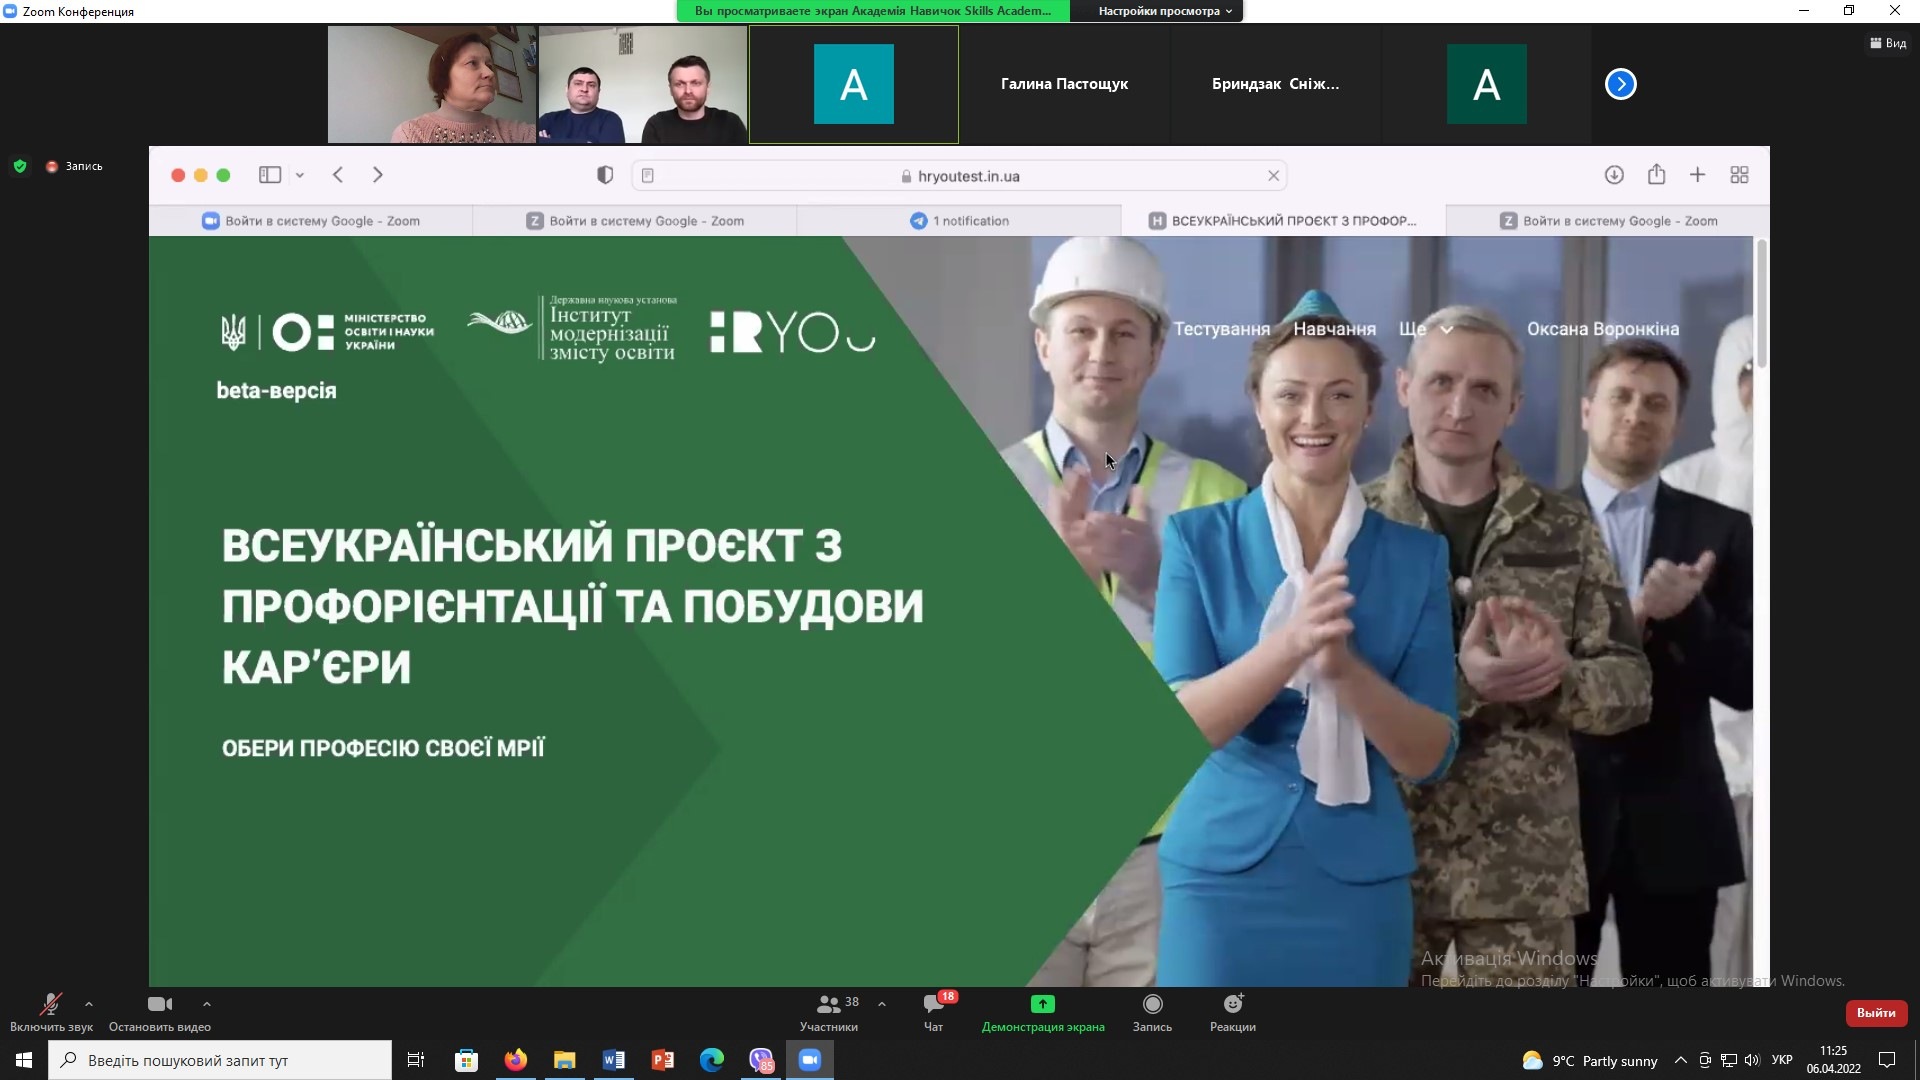Click the Record icon in the Zoom toolbar

pyautogui.click(x=1152, y=1005)
